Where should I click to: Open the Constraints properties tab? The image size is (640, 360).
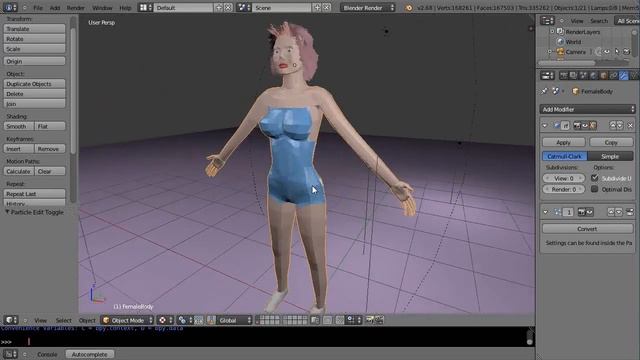pos(613,76)
